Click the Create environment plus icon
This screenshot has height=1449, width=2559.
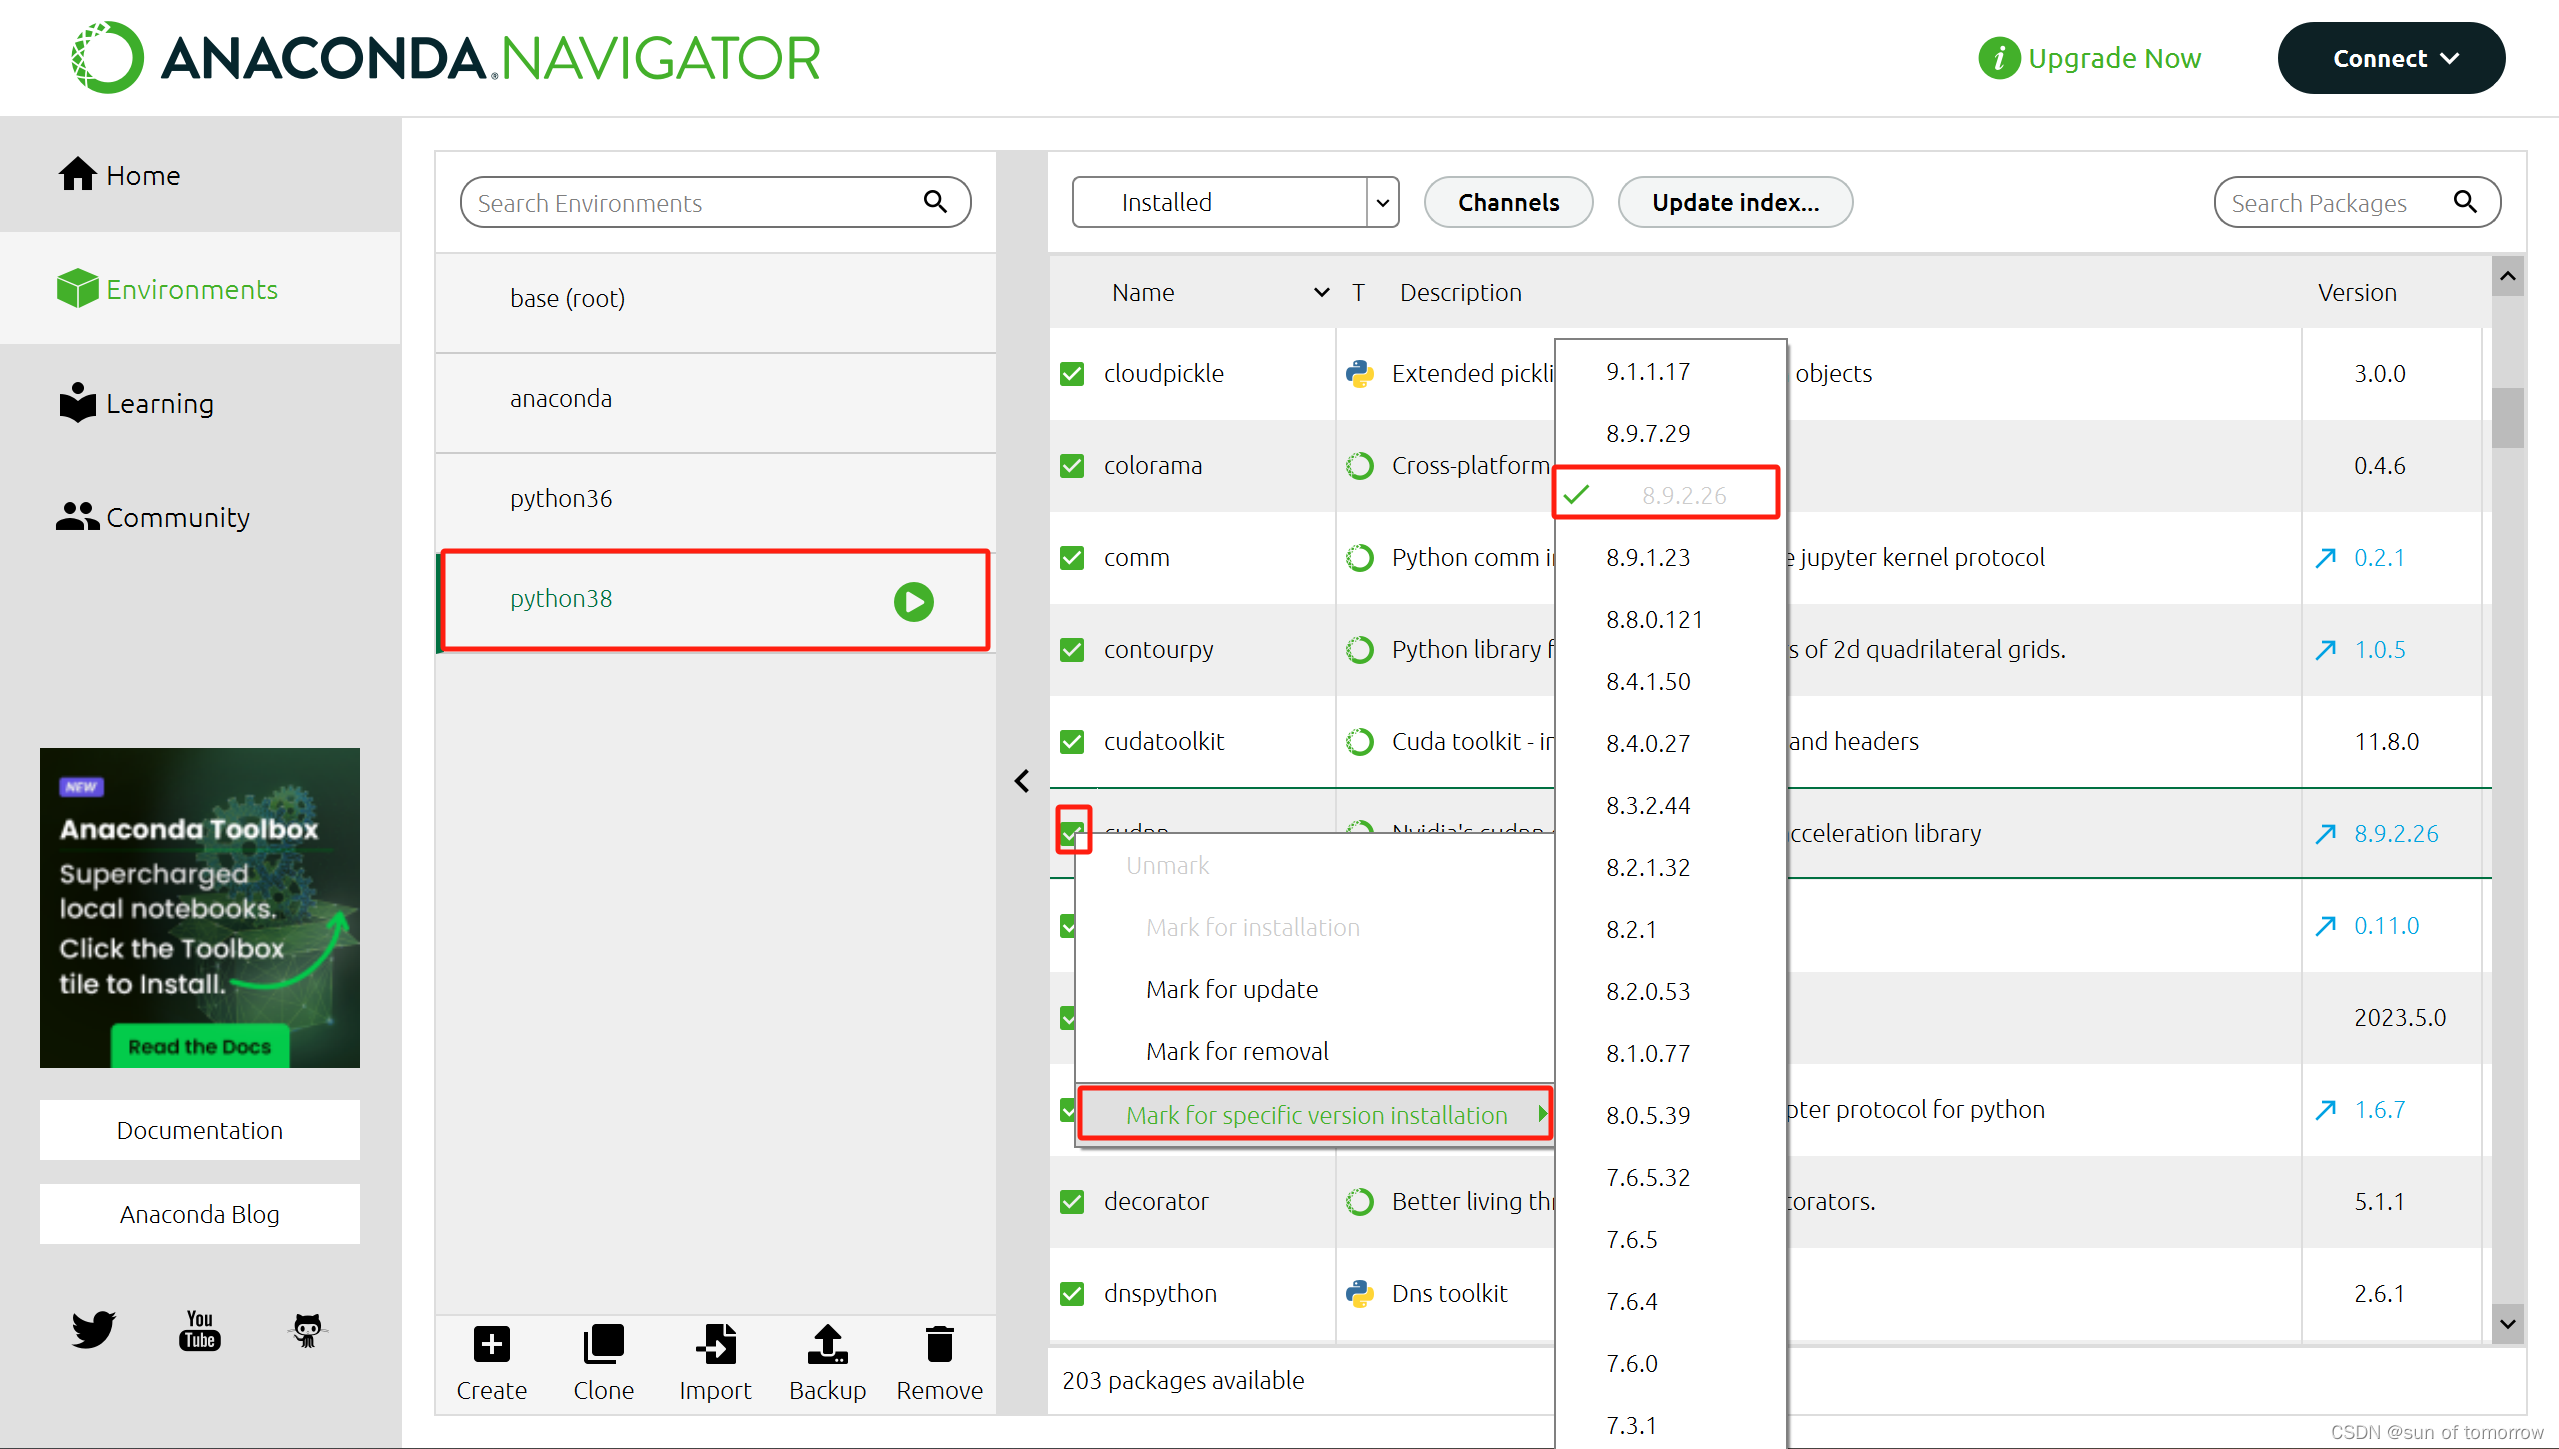[x=491, y=1344]
